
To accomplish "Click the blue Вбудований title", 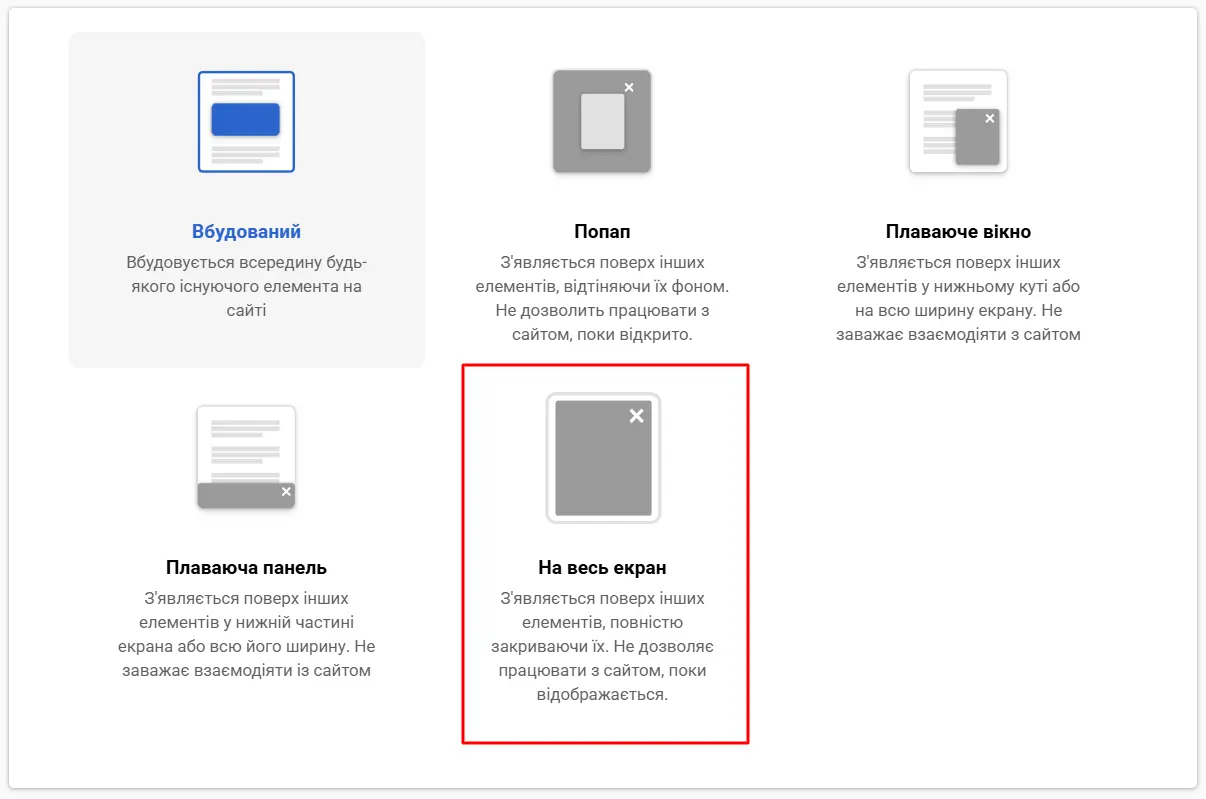I will click(x=246, y=232).
